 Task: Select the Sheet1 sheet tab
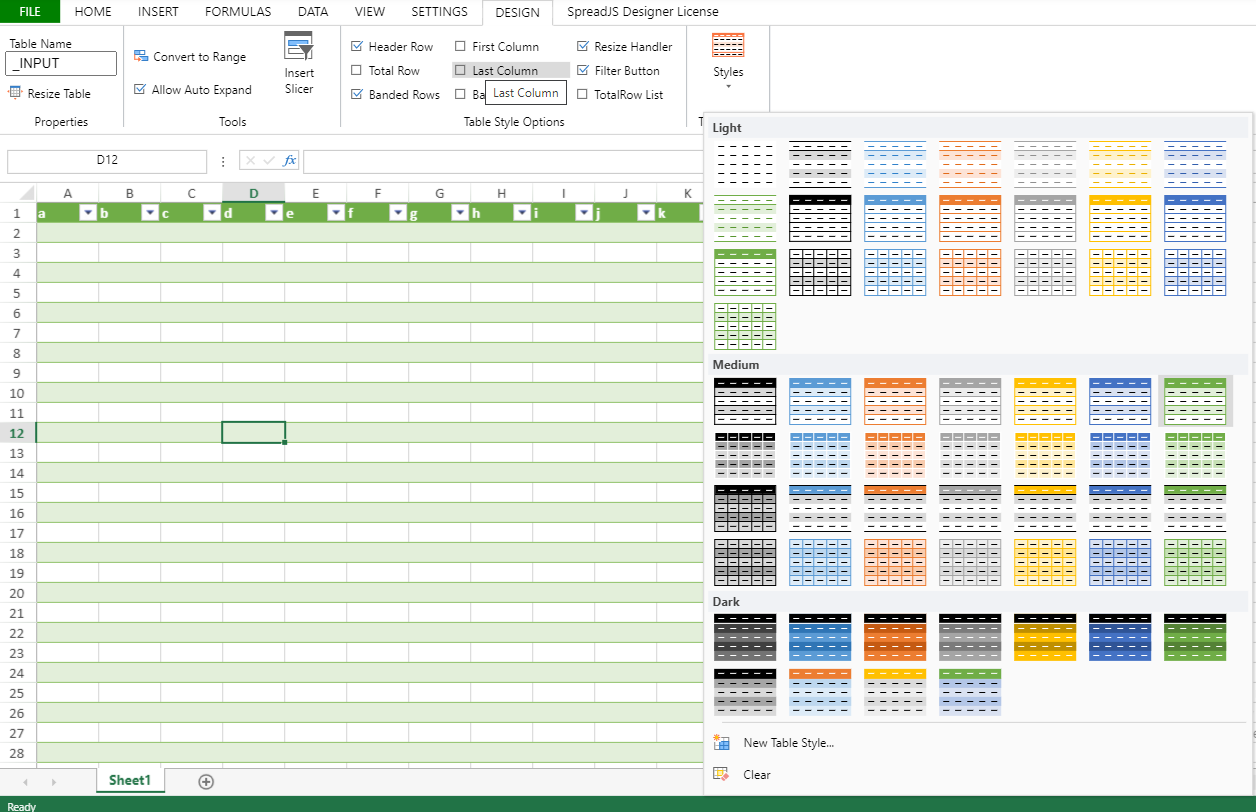click(x=130, y=780)
